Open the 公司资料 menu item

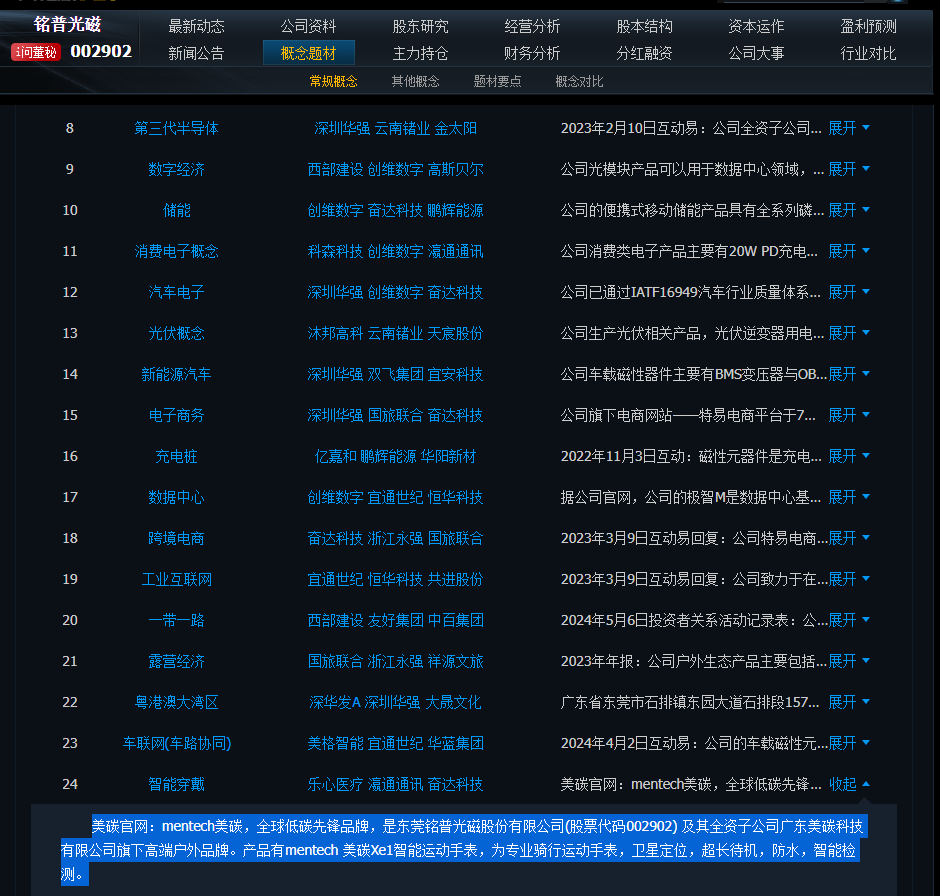tap(308, 26)
